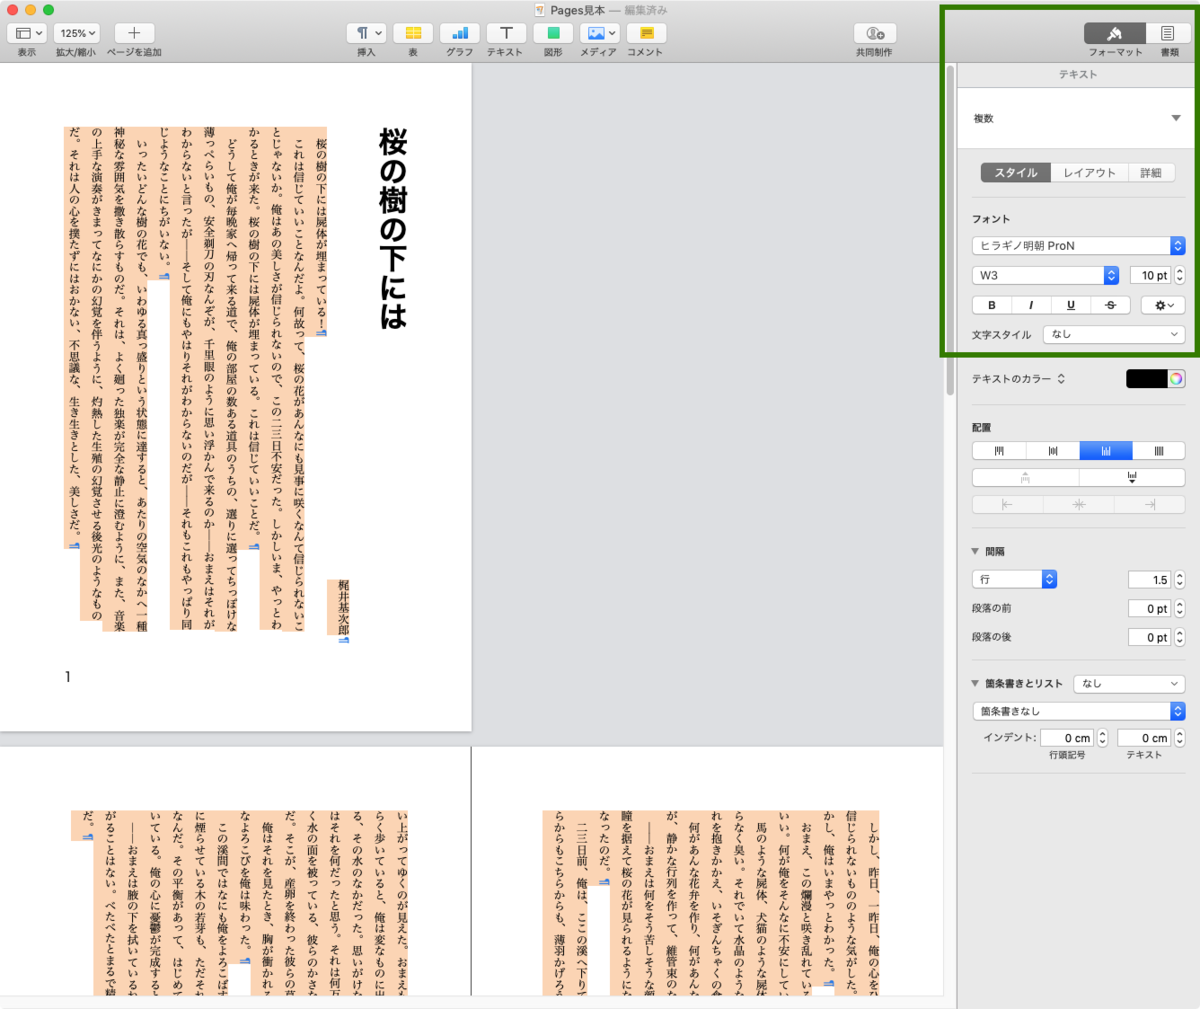
Task: Add a text box with テキスト
Action: [506, 33]
